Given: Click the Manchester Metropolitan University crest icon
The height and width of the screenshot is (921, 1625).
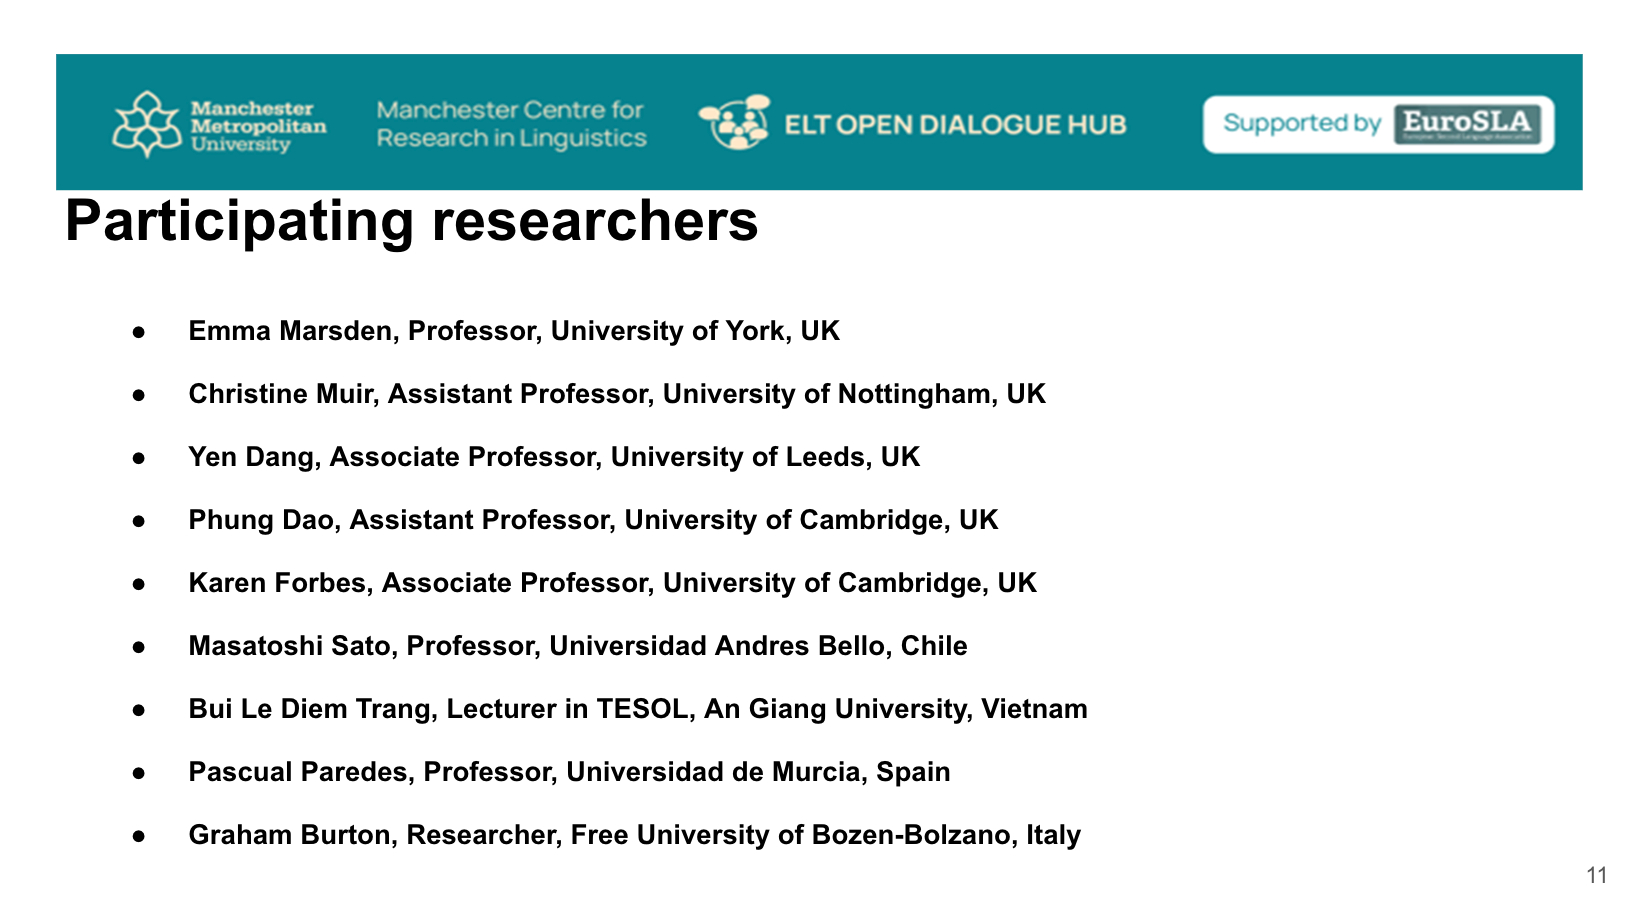Looking at the screenshot, I should pyautogui.click(x=148, y=124).
